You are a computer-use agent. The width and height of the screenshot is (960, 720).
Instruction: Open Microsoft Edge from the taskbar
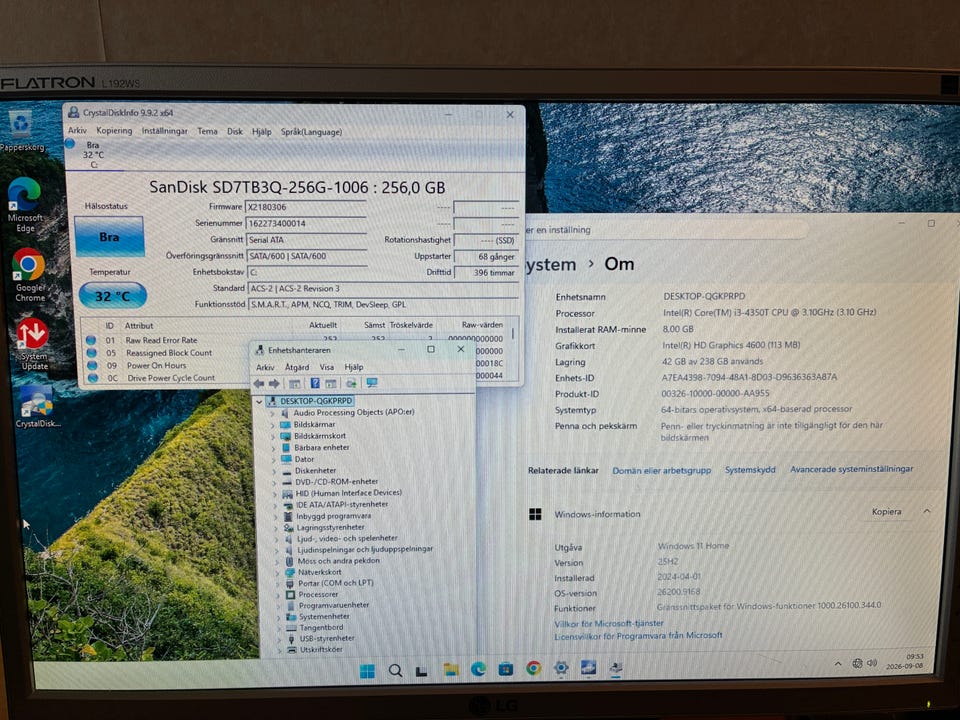478,669
